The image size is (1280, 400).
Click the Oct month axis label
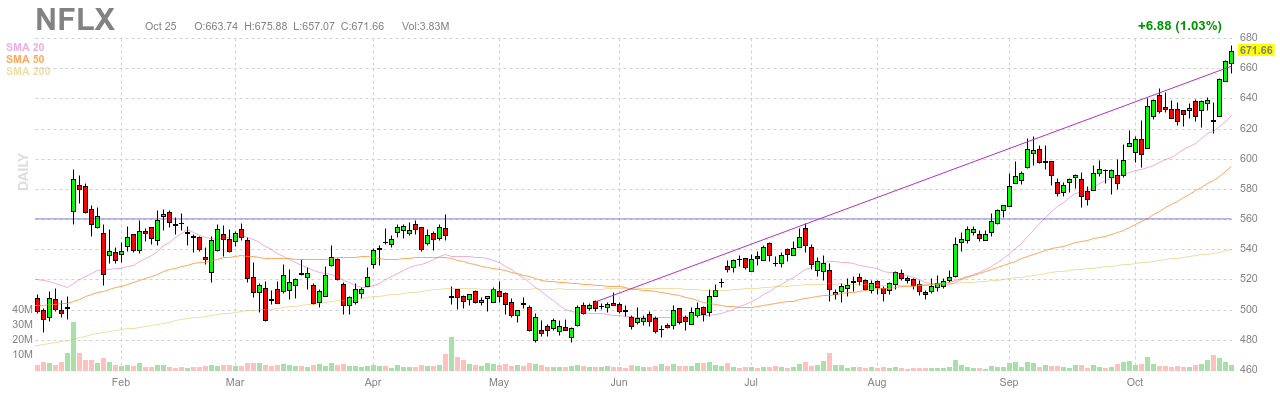(x=1135, y=382)
